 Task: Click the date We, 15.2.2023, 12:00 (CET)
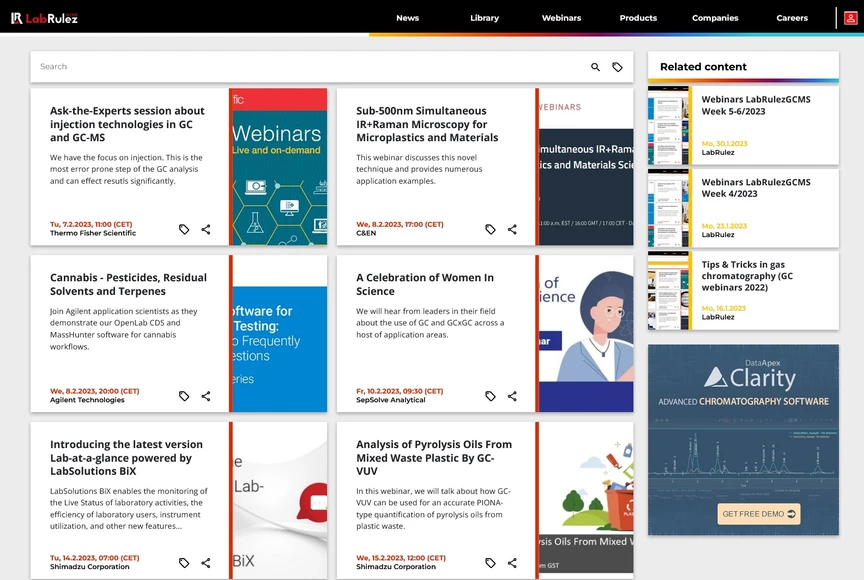tap(401, 558)
